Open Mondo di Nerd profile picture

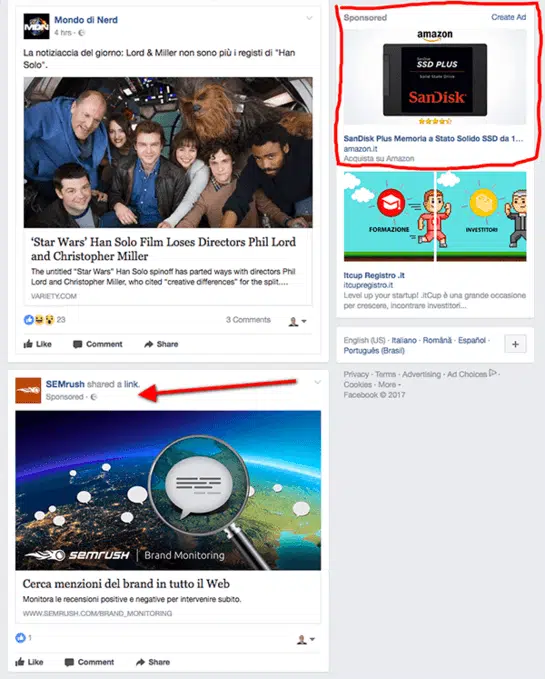(x=36, y=26)
